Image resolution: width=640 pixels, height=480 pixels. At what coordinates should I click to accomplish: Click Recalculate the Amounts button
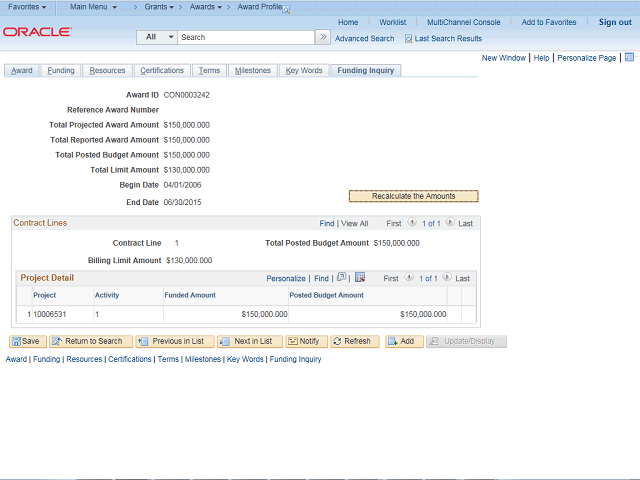(413, 196)
